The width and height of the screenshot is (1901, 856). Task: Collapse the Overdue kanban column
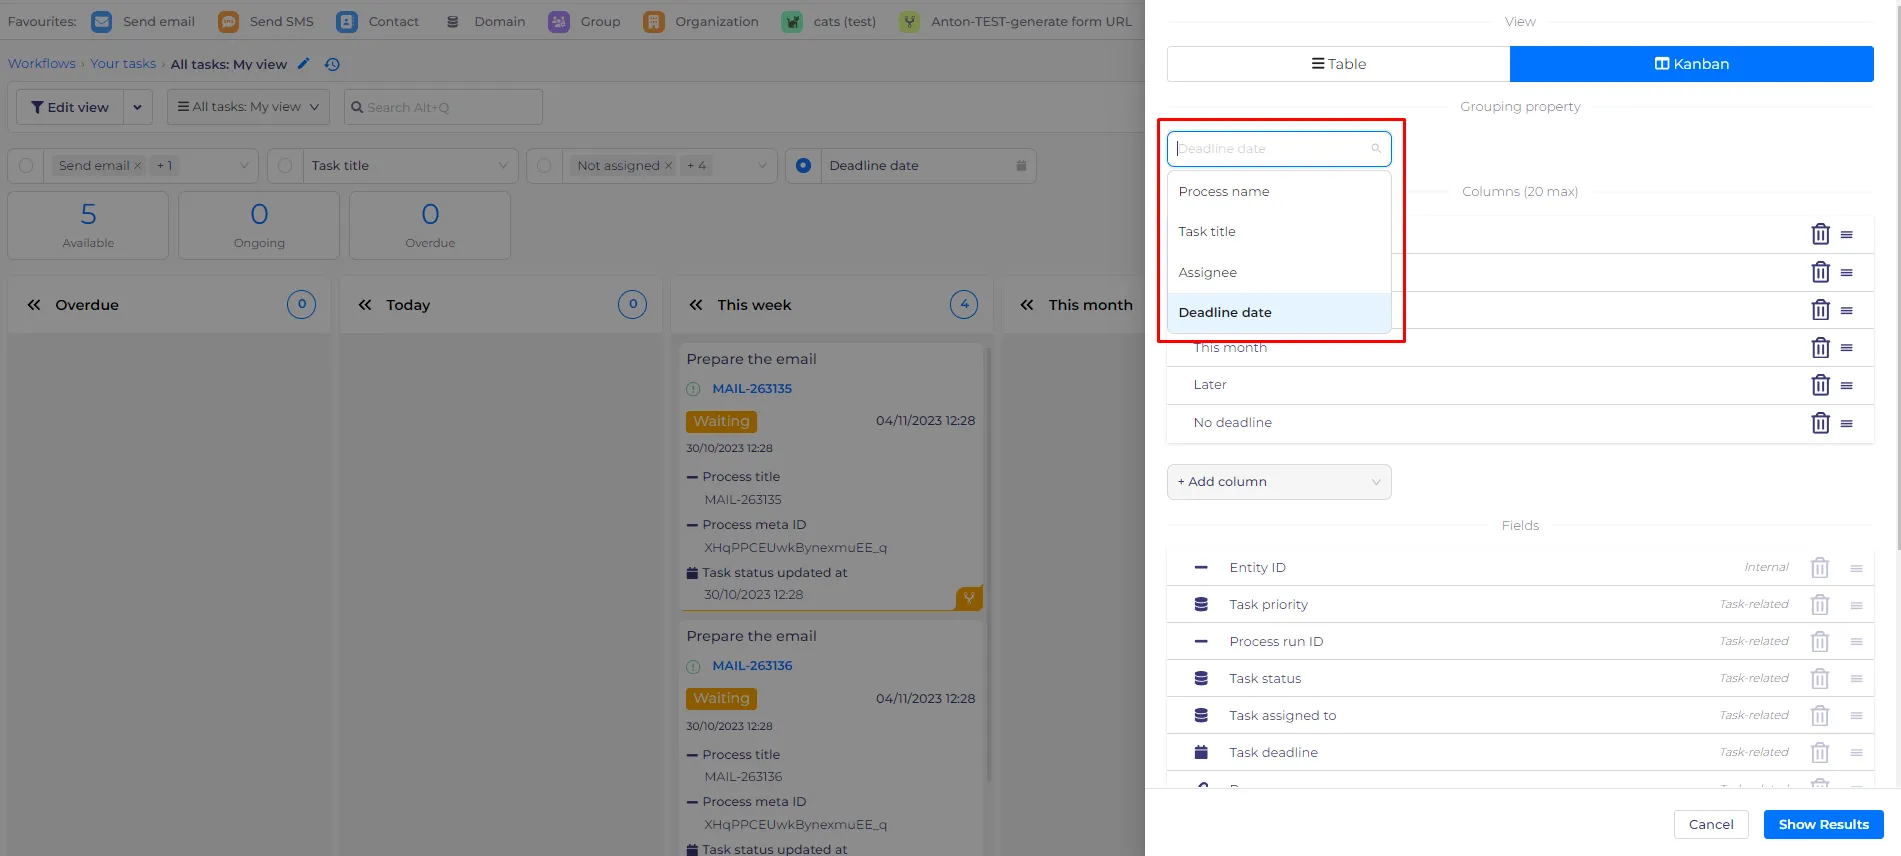(34, 305)
